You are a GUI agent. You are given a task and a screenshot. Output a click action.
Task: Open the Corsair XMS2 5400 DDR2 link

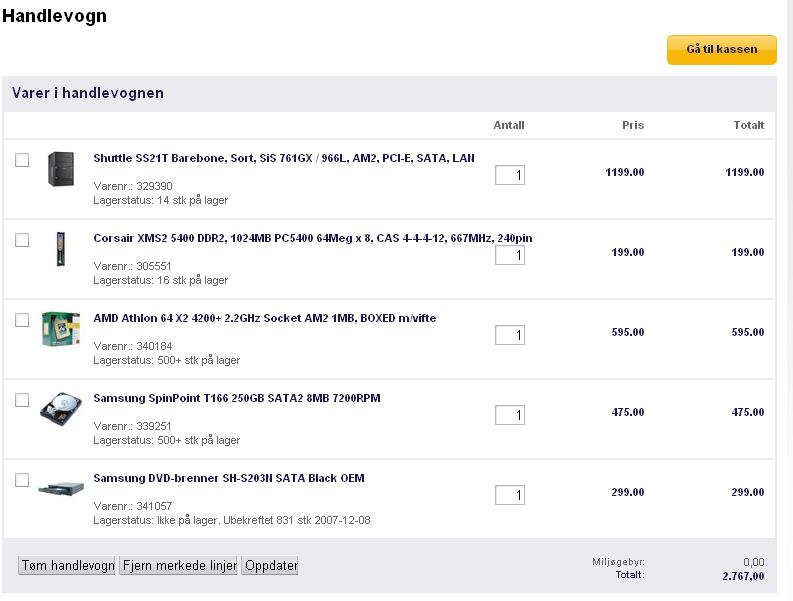[x=313, y=238]
